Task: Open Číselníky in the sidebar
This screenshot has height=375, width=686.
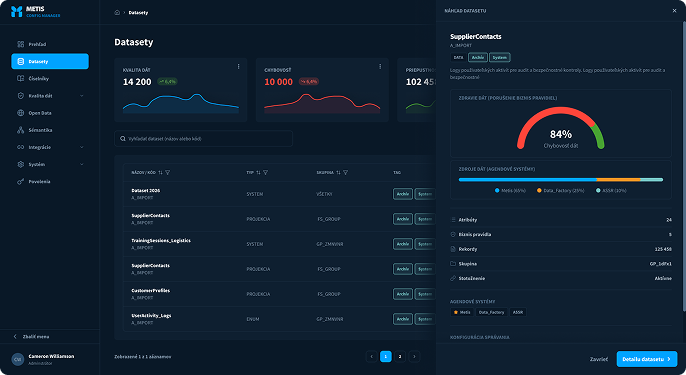Action: click(x=50, y=79)
